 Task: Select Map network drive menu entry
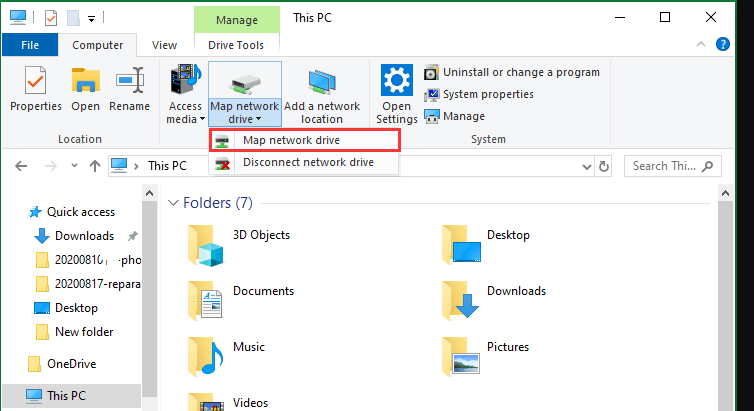(x=304, y=140)
